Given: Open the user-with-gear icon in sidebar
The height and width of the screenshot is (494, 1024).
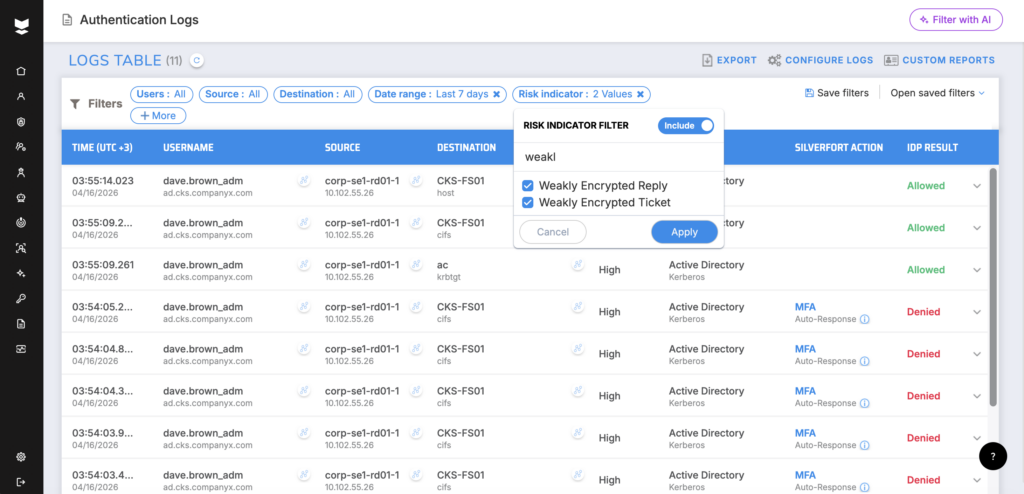Looking at the screenshot, I should click(x=21, y=147).
